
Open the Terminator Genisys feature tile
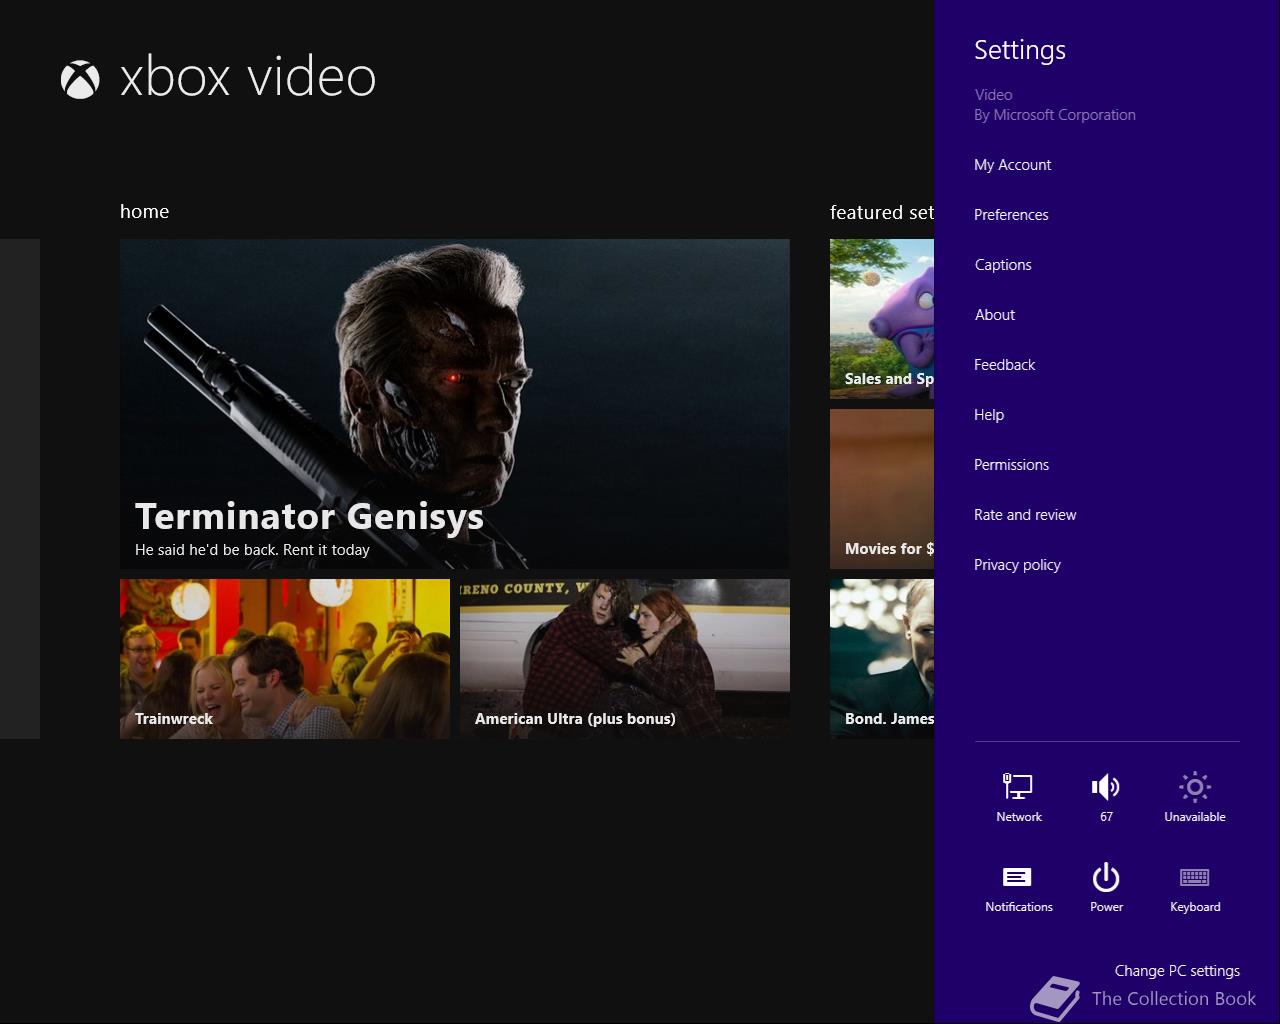tap(455, 404)
